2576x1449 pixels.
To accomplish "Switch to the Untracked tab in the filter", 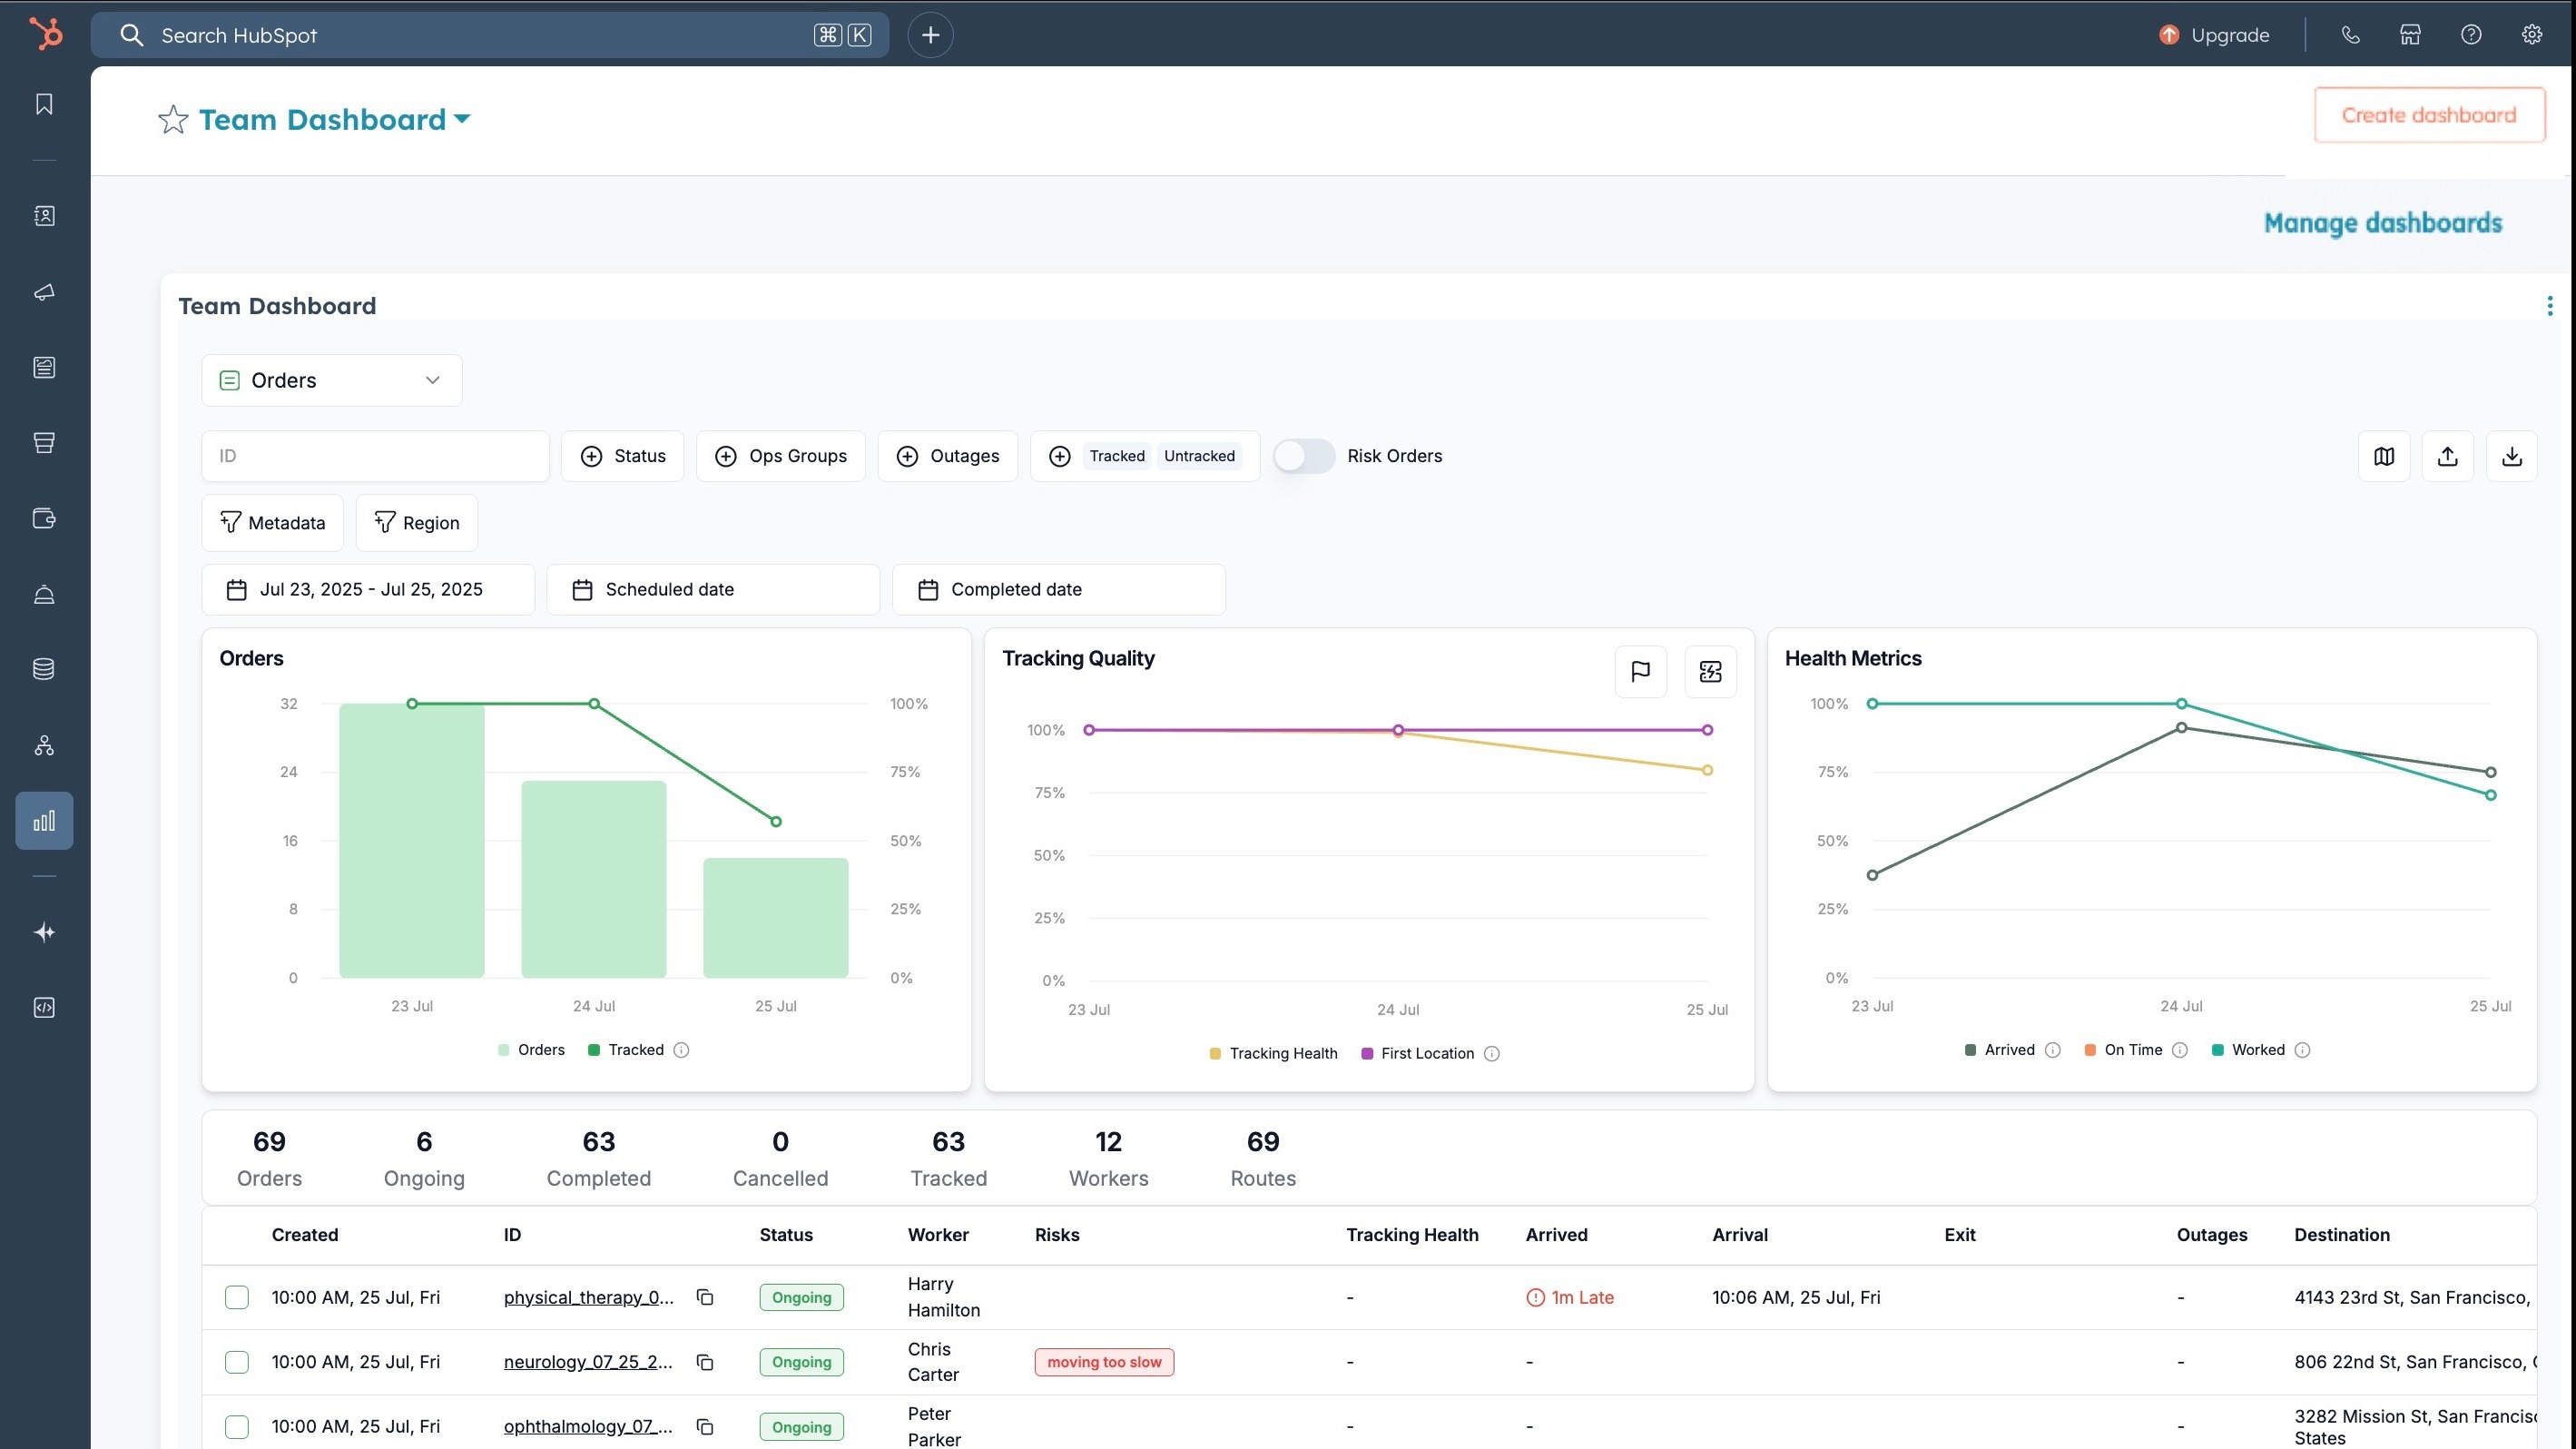I will pos(1198,456).
